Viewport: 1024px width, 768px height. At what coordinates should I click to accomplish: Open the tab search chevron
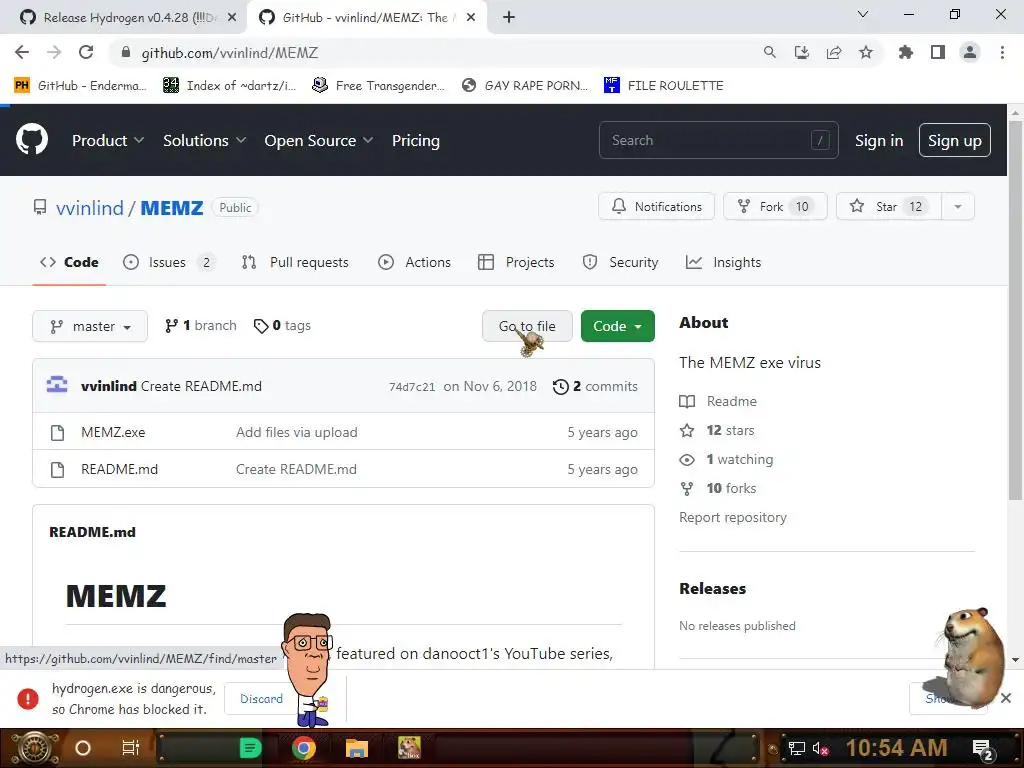863,14
